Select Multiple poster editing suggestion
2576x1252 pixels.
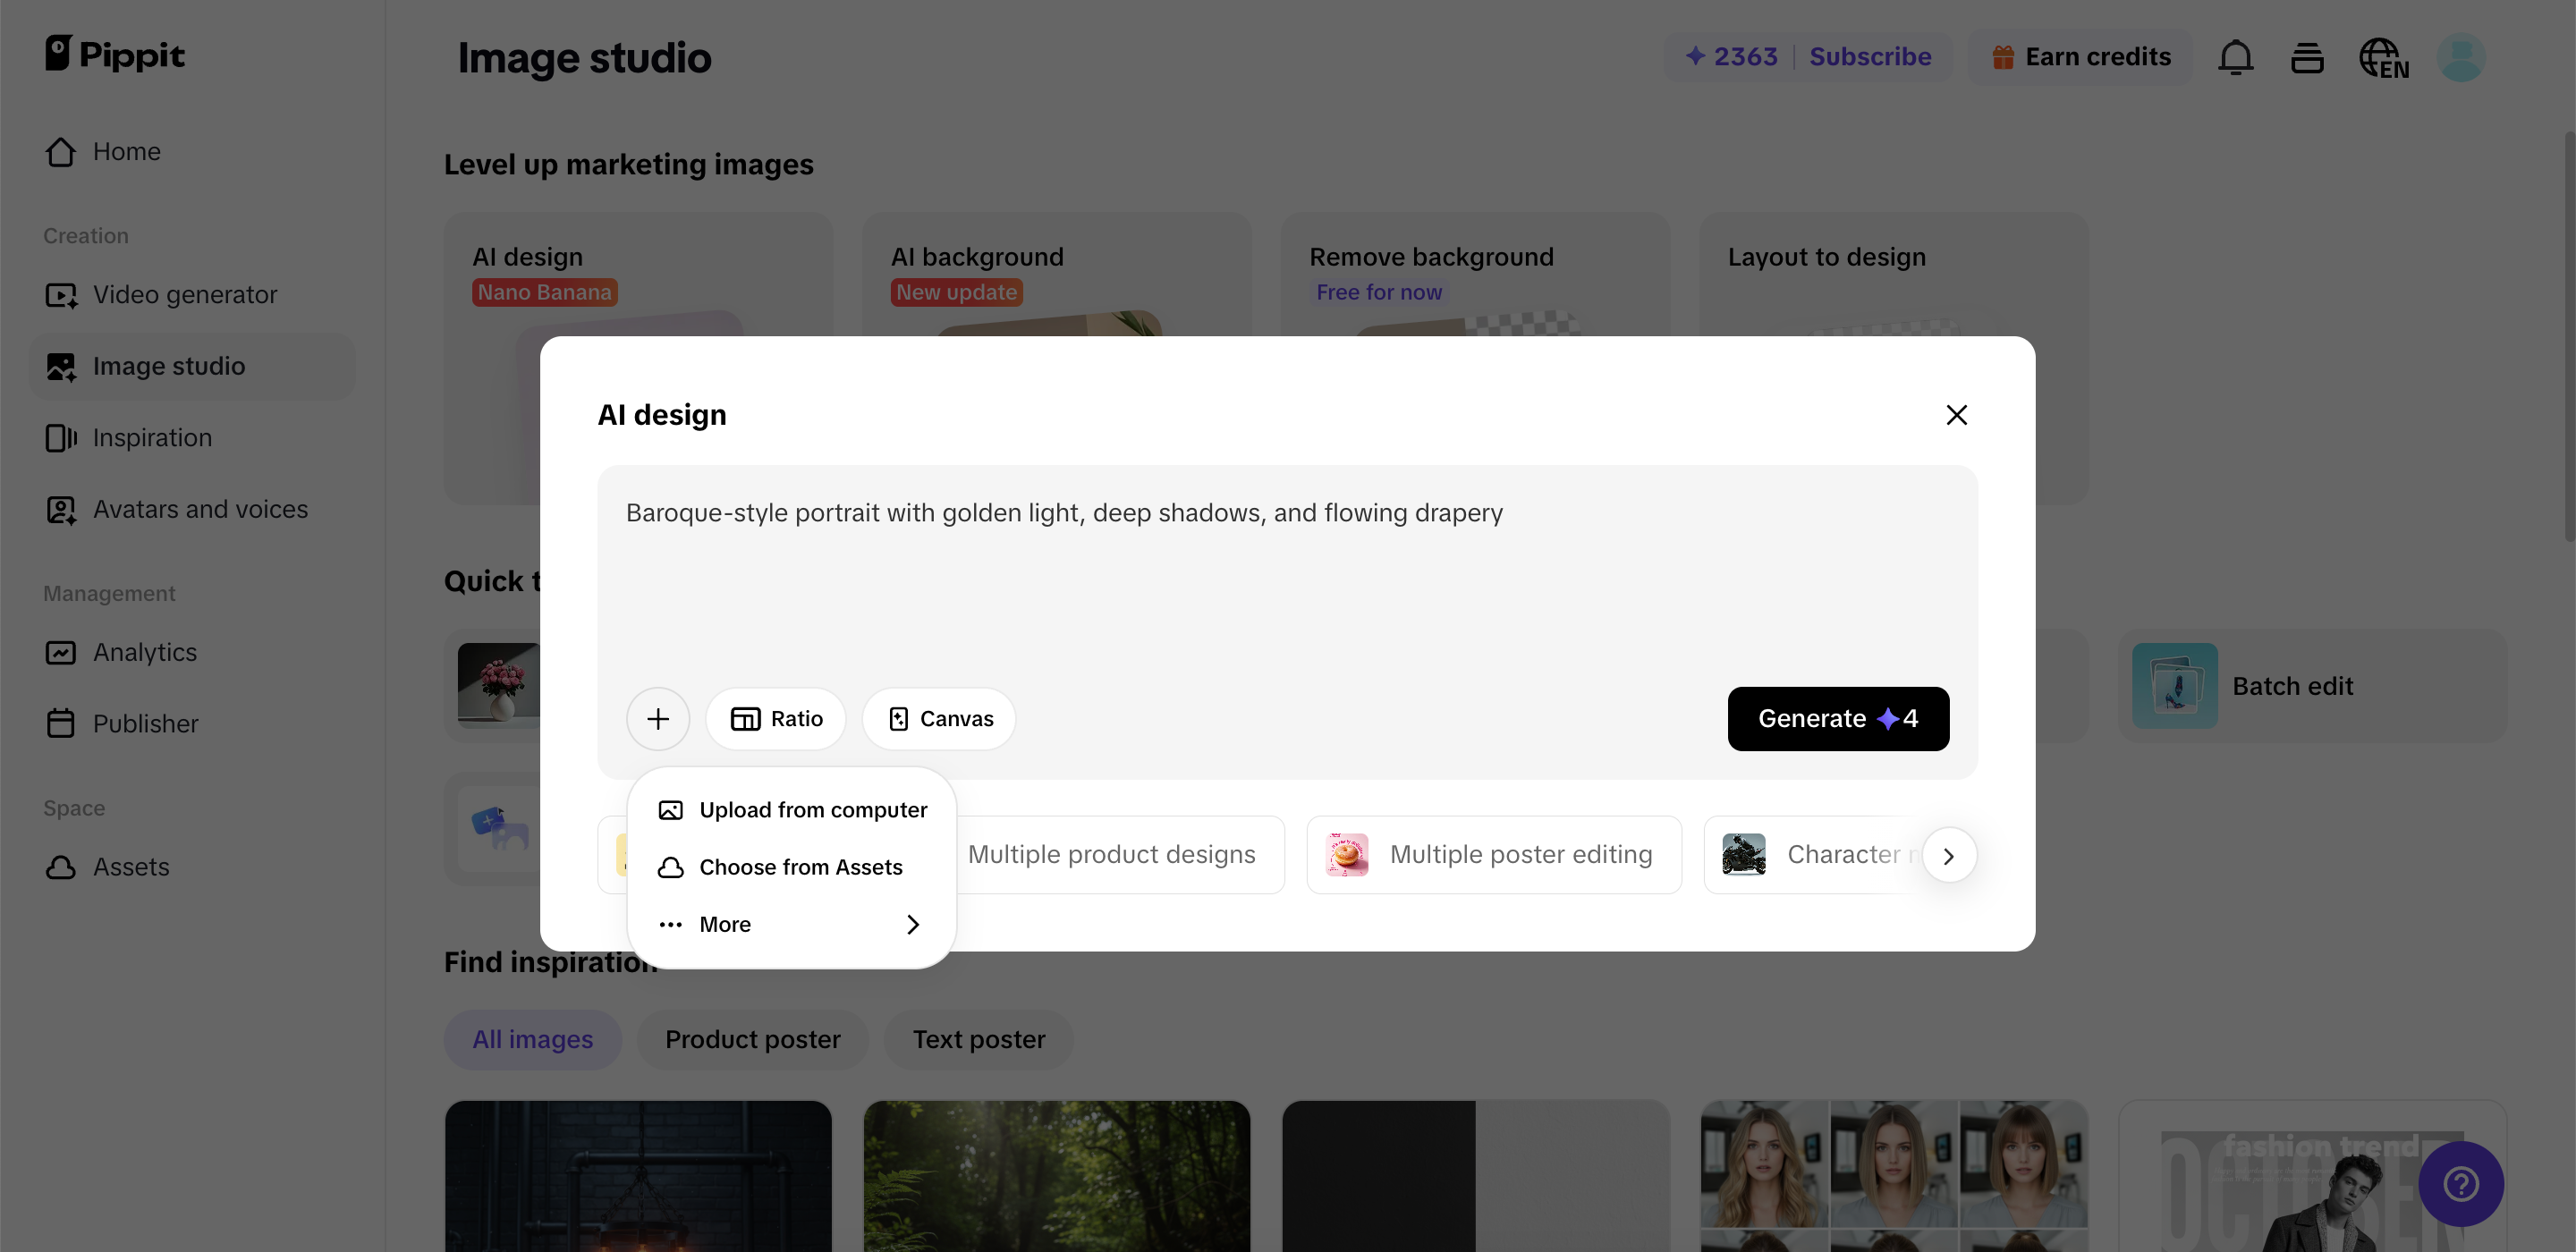1493,854
